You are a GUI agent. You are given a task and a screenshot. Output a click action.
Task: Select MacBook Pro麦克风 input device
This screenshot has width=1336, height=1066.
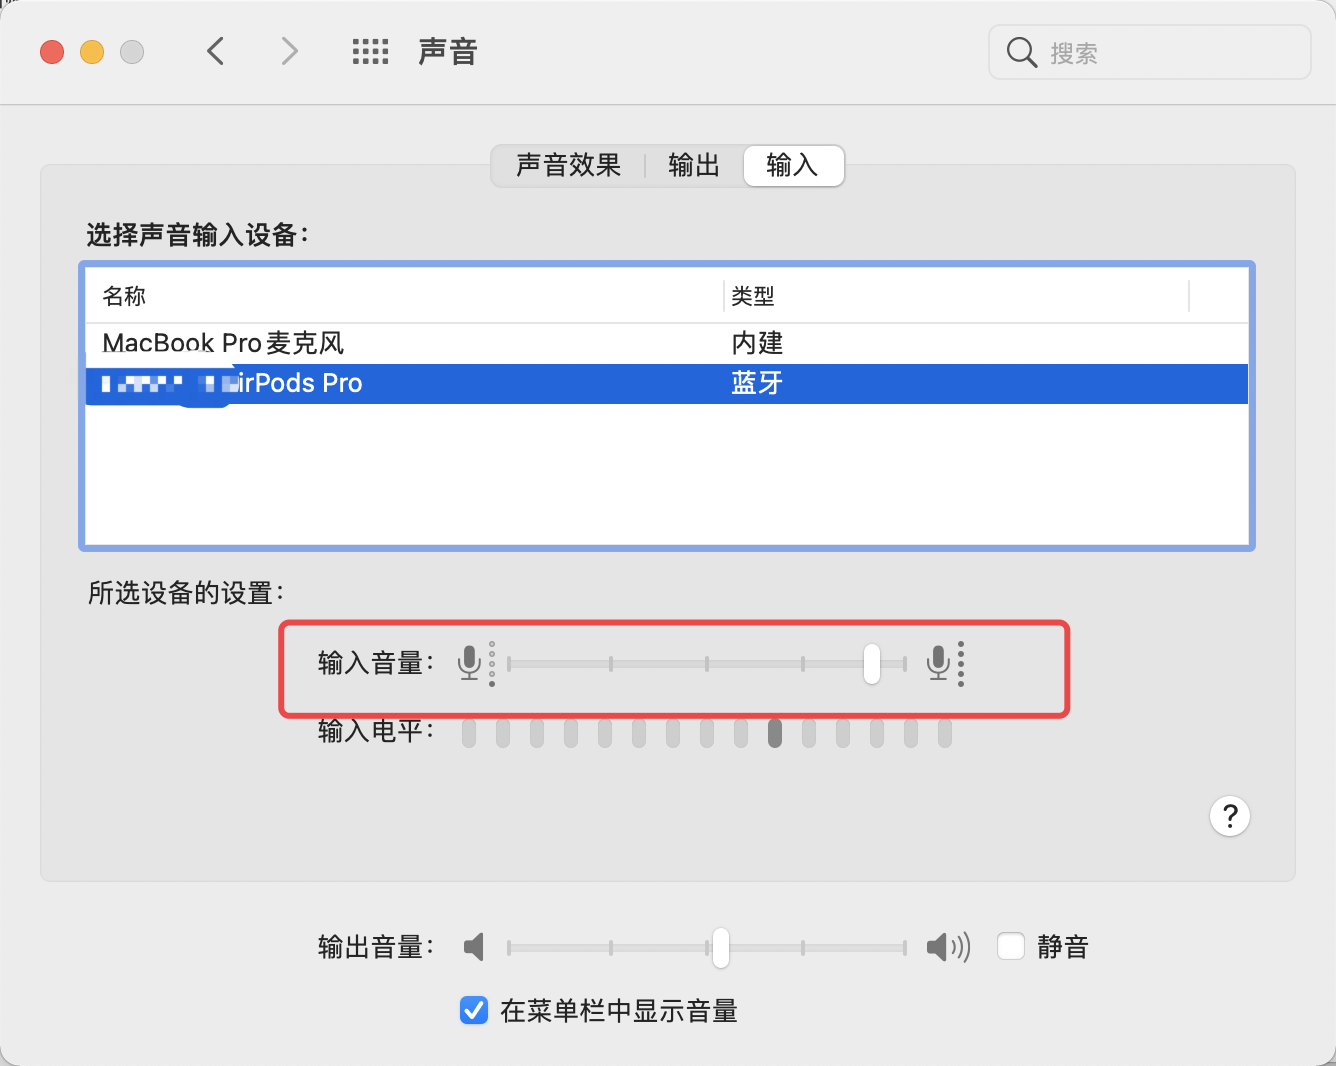coord(667,343)
